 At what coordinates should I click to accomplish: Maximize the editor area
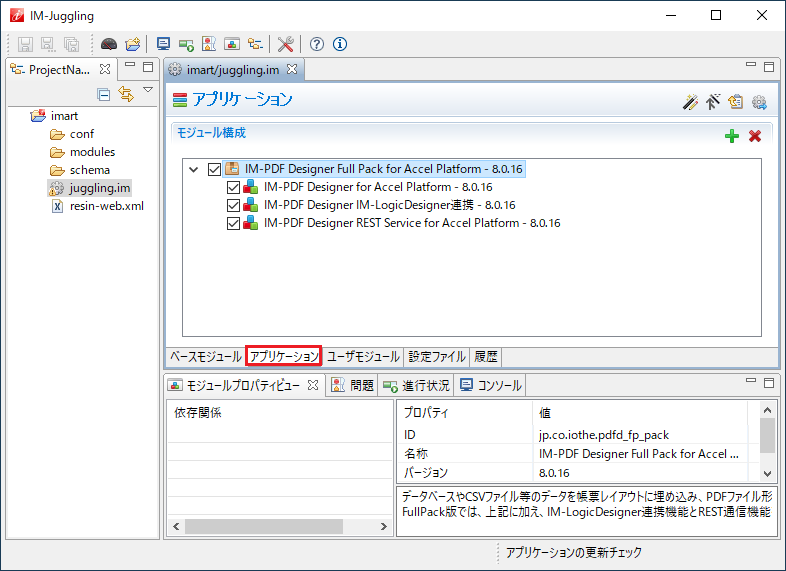tap(769, 67)
